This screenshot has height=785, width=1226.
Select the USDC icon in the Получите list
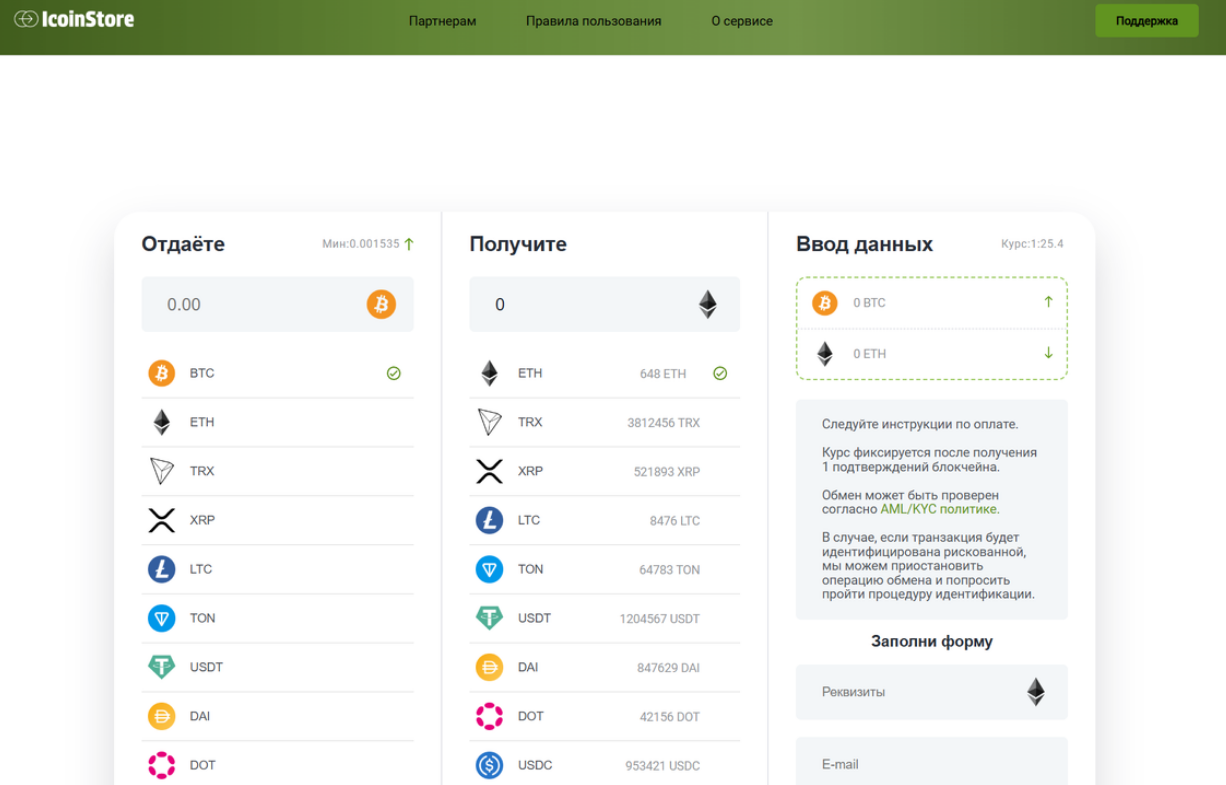click(489, 765)
